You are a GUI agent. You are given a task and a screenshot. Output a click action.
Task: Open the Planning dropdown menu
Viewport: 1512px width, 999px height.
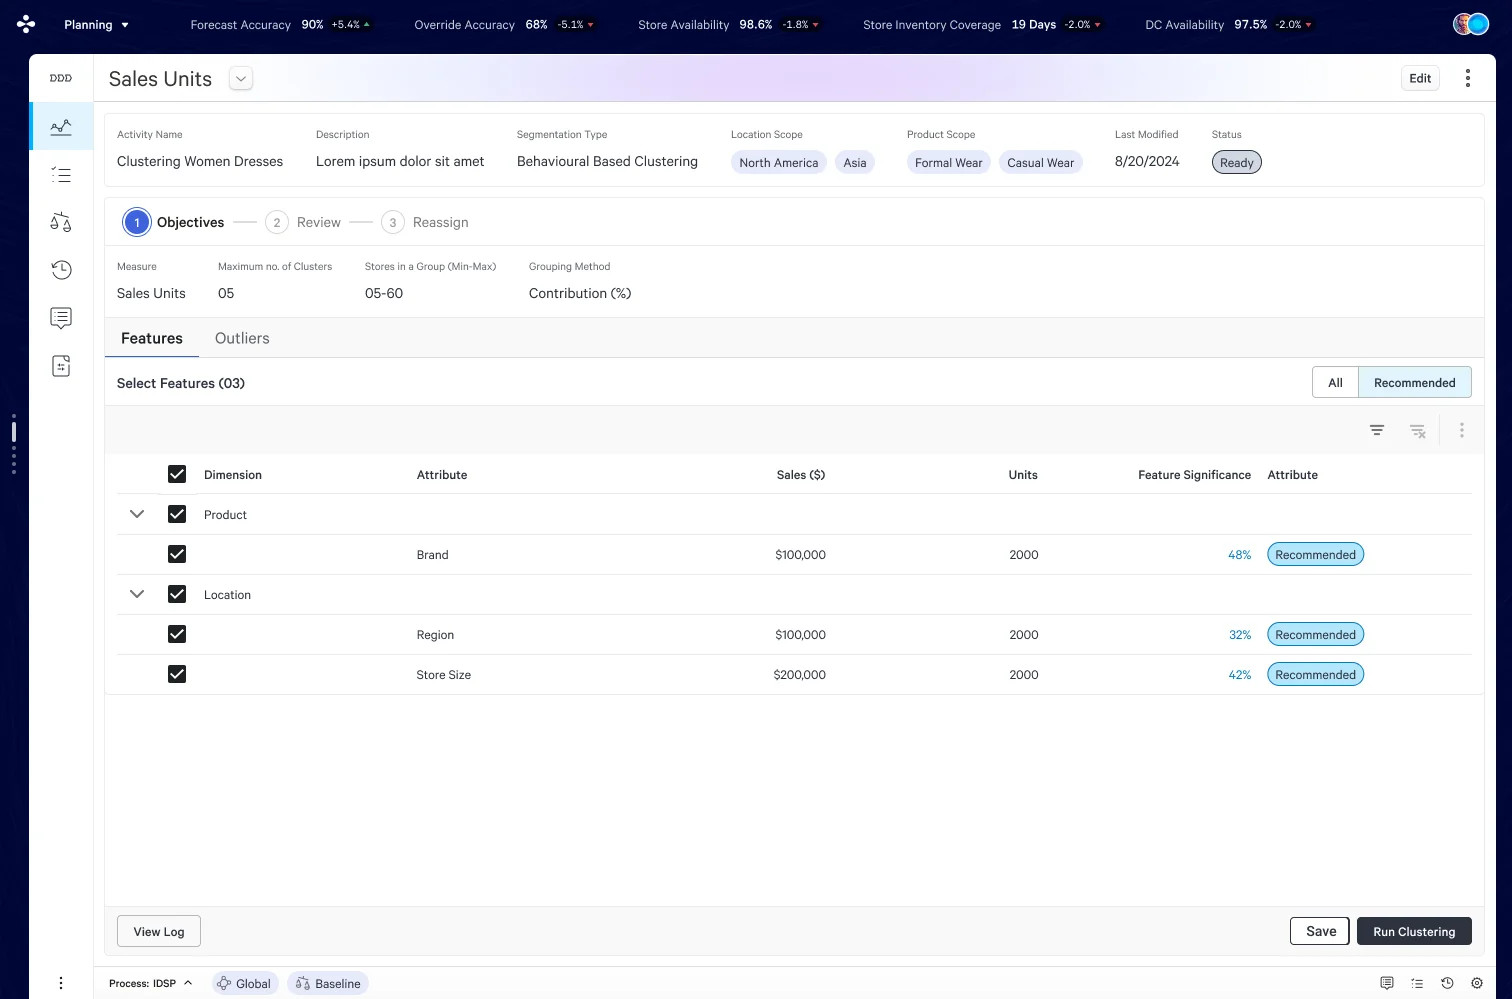pos(96,24)
